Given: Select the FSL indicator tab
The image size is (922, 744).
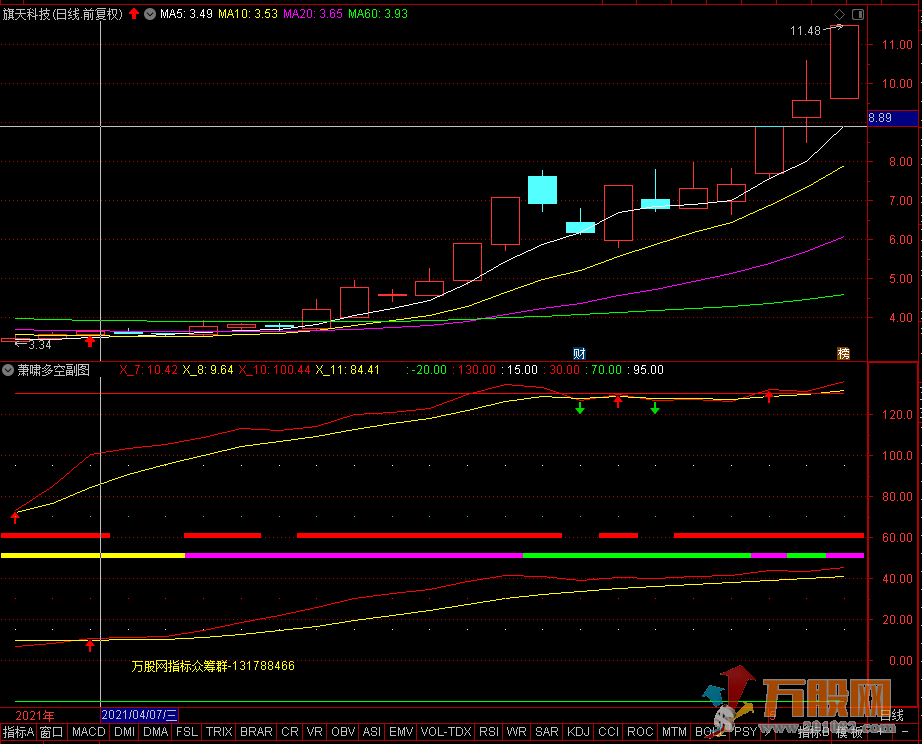Looking at the screenshot, I should pos(187,732).
